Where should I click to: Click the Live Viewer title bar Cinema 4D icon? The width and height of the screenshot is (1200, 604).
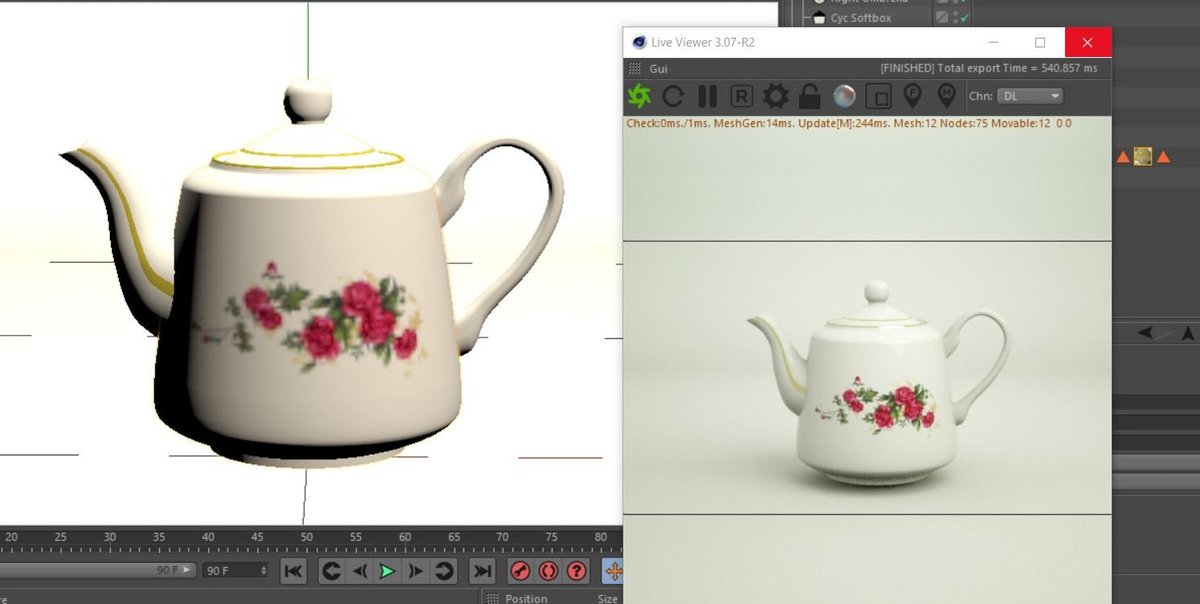(x=639, y=42)
